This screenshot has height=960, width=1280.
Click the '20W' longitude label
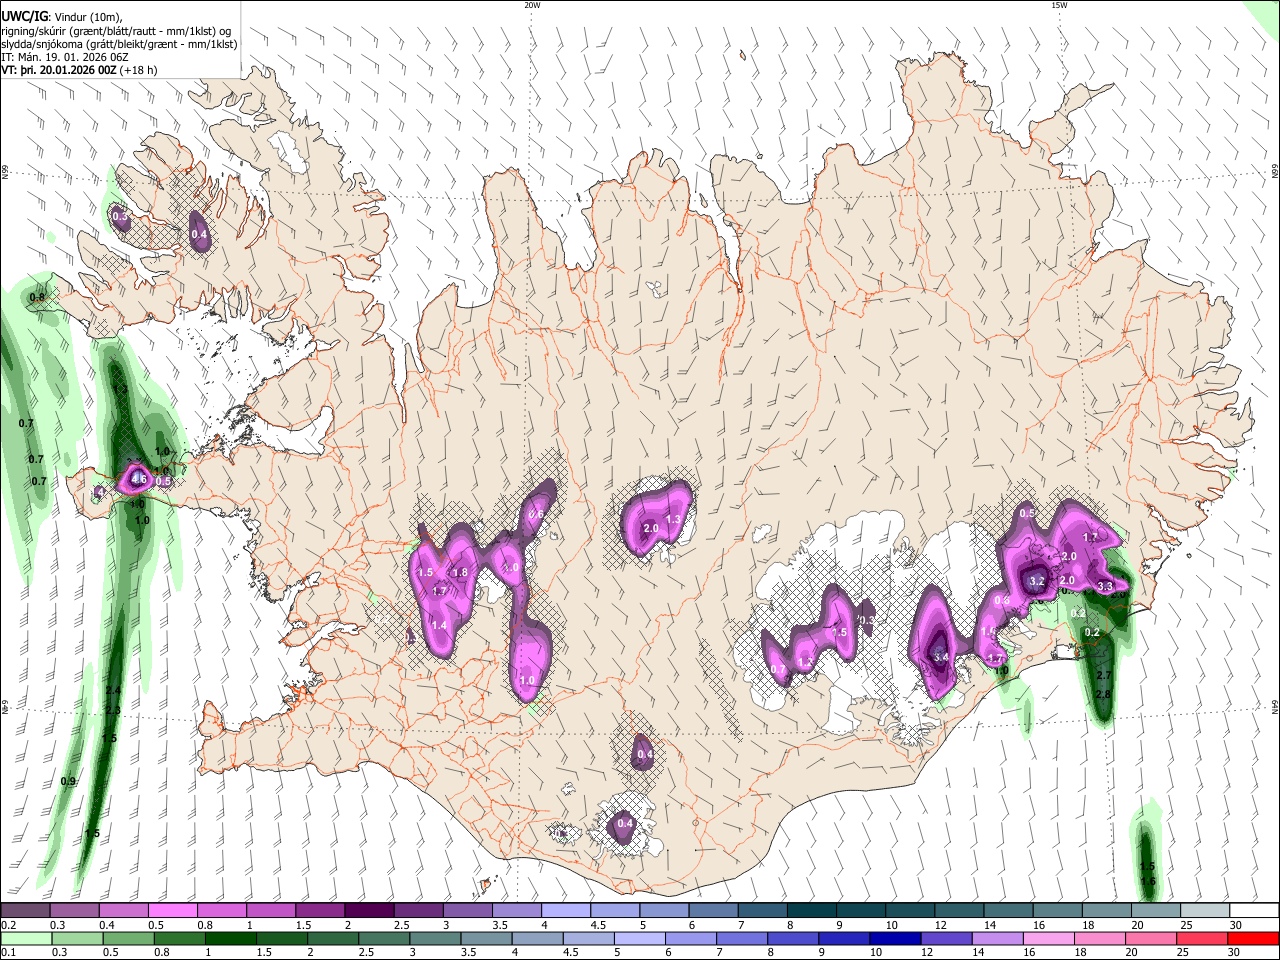pyautogui.click(x=532, y=5)
